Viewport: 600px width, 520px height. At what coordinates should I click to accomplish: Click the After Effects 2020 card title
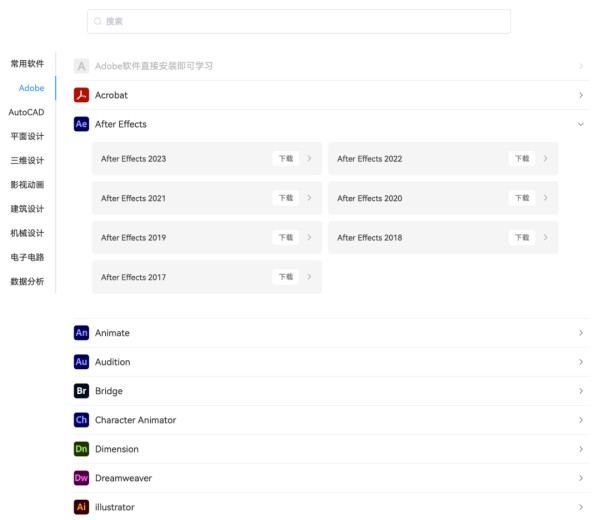click(370, 198)
